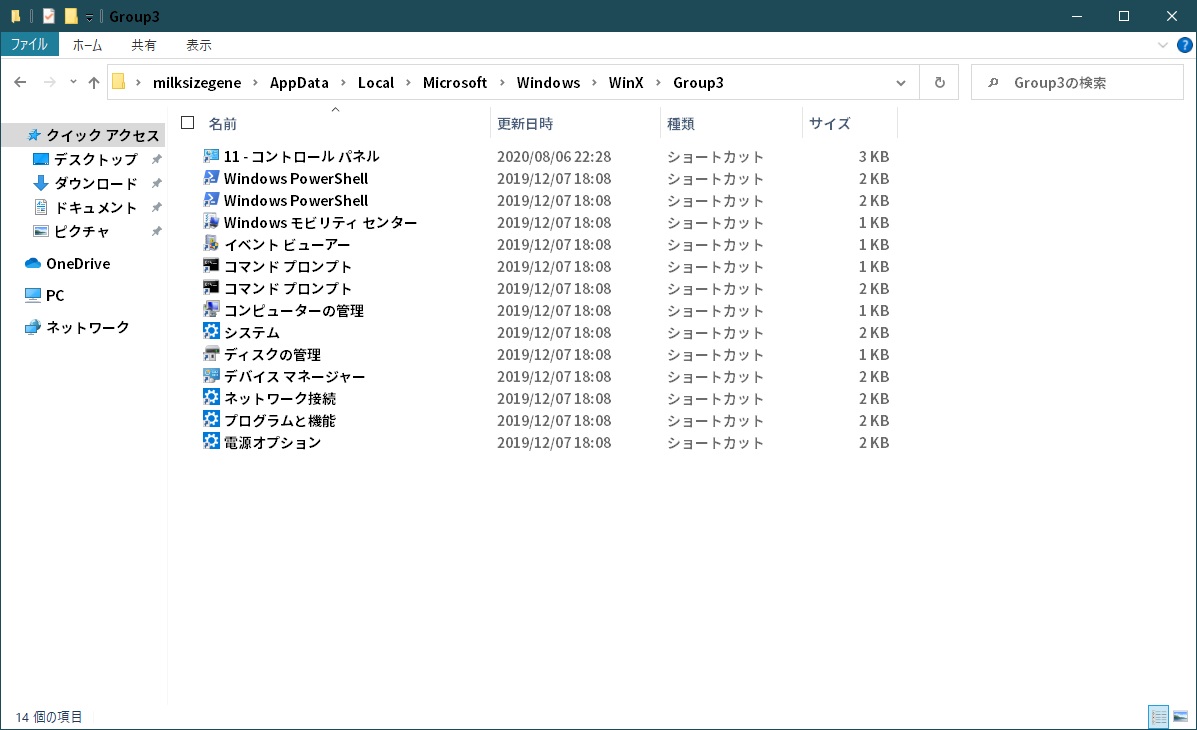
Task: Click the 14 個の項目 status text
Action: point(49,717)
